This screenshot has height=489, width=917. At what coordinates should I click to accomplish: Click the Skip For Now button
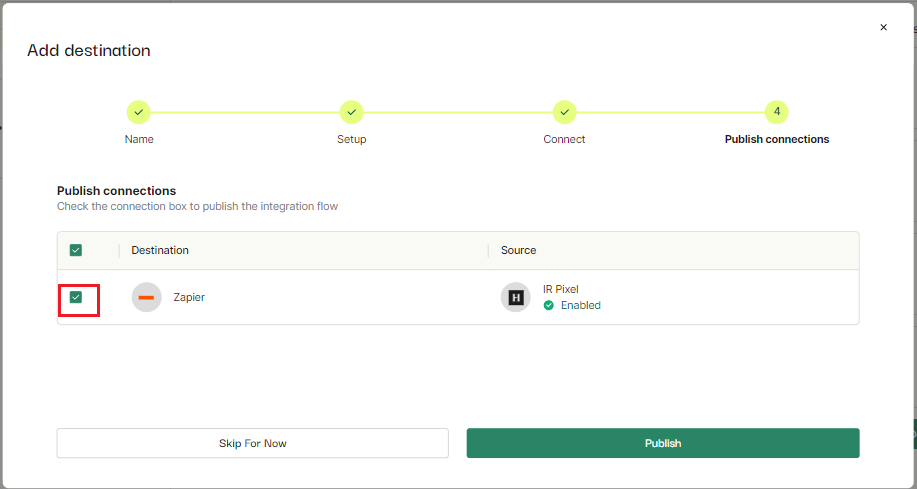pos(253,443)
